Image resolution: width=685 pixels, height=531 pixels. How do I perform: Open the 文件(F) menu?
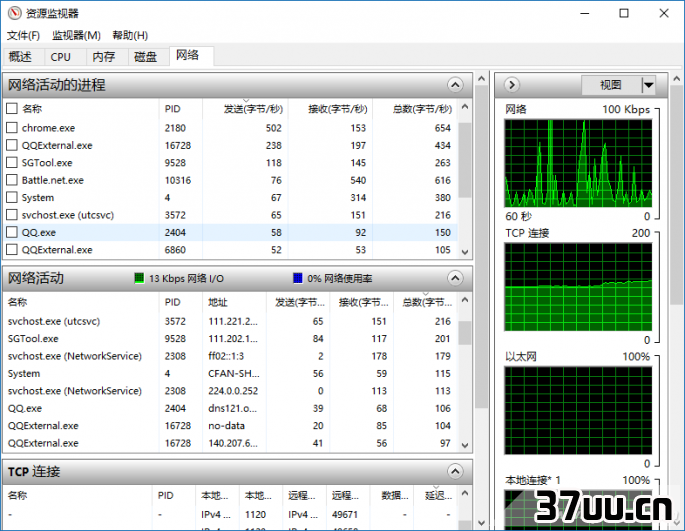[24, 35]
